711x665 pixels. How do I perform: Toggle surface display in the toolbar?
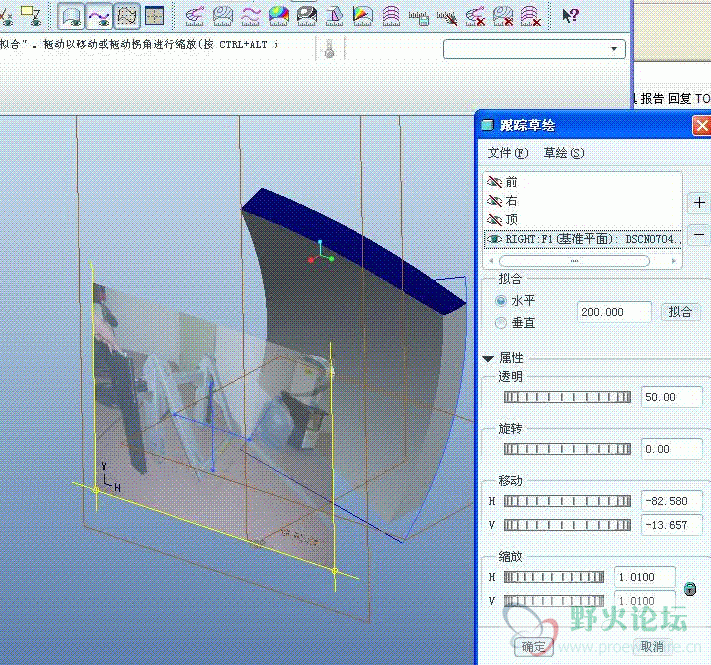coord(72,17)
